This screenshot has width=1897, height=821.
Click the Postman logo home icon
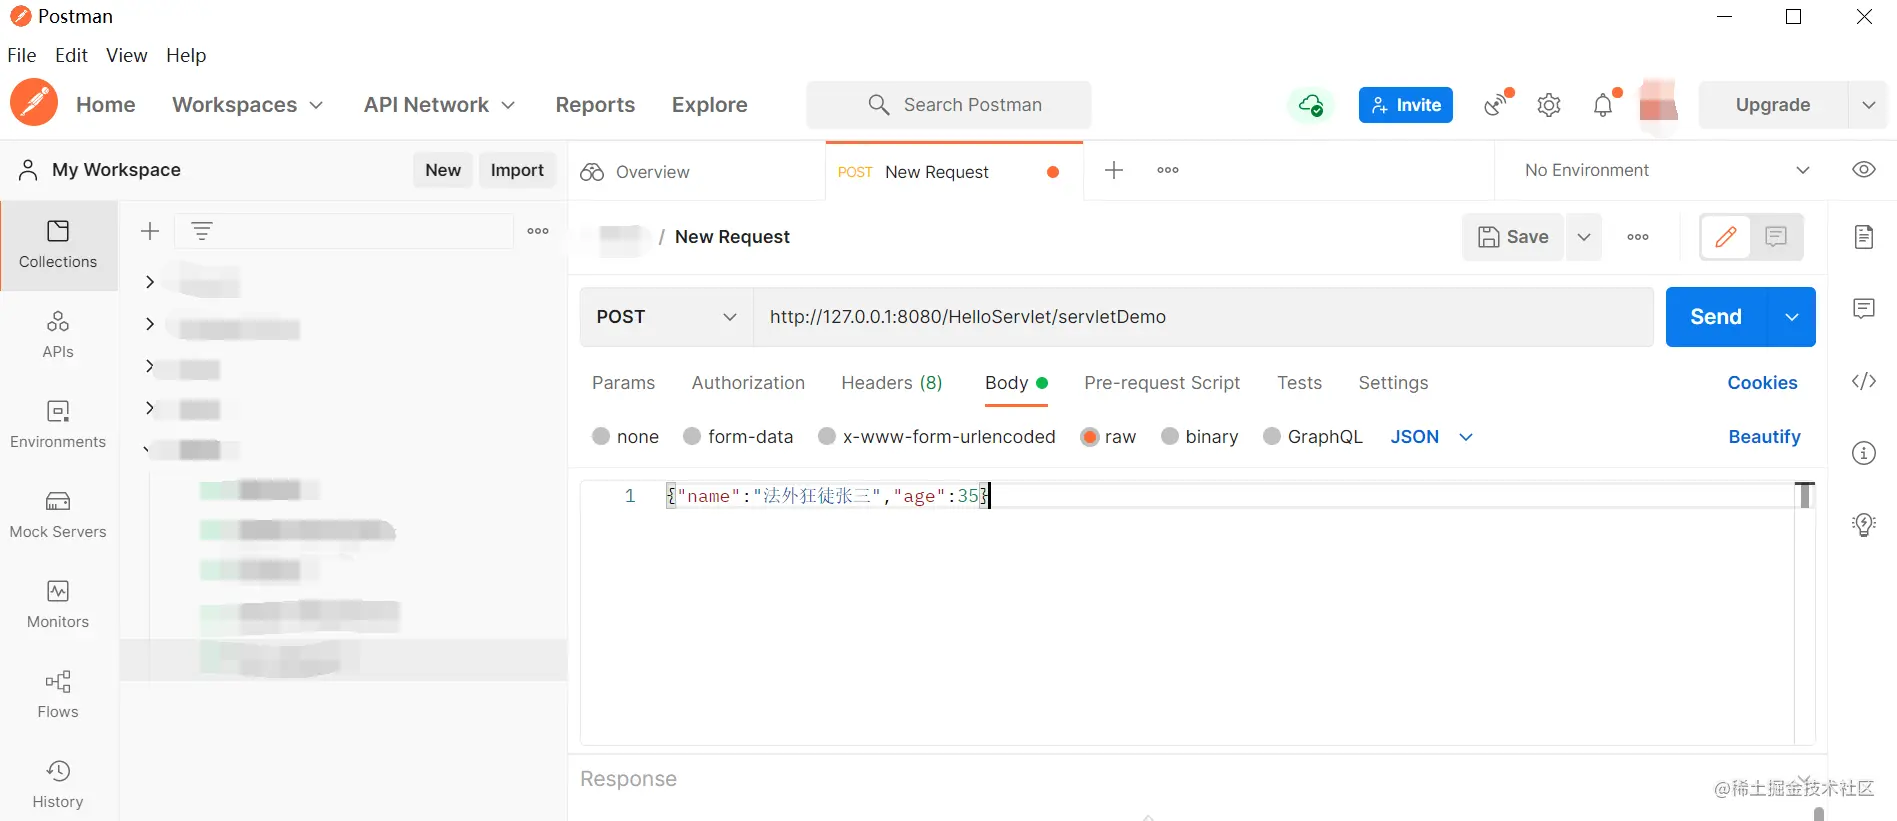(34, 103)
